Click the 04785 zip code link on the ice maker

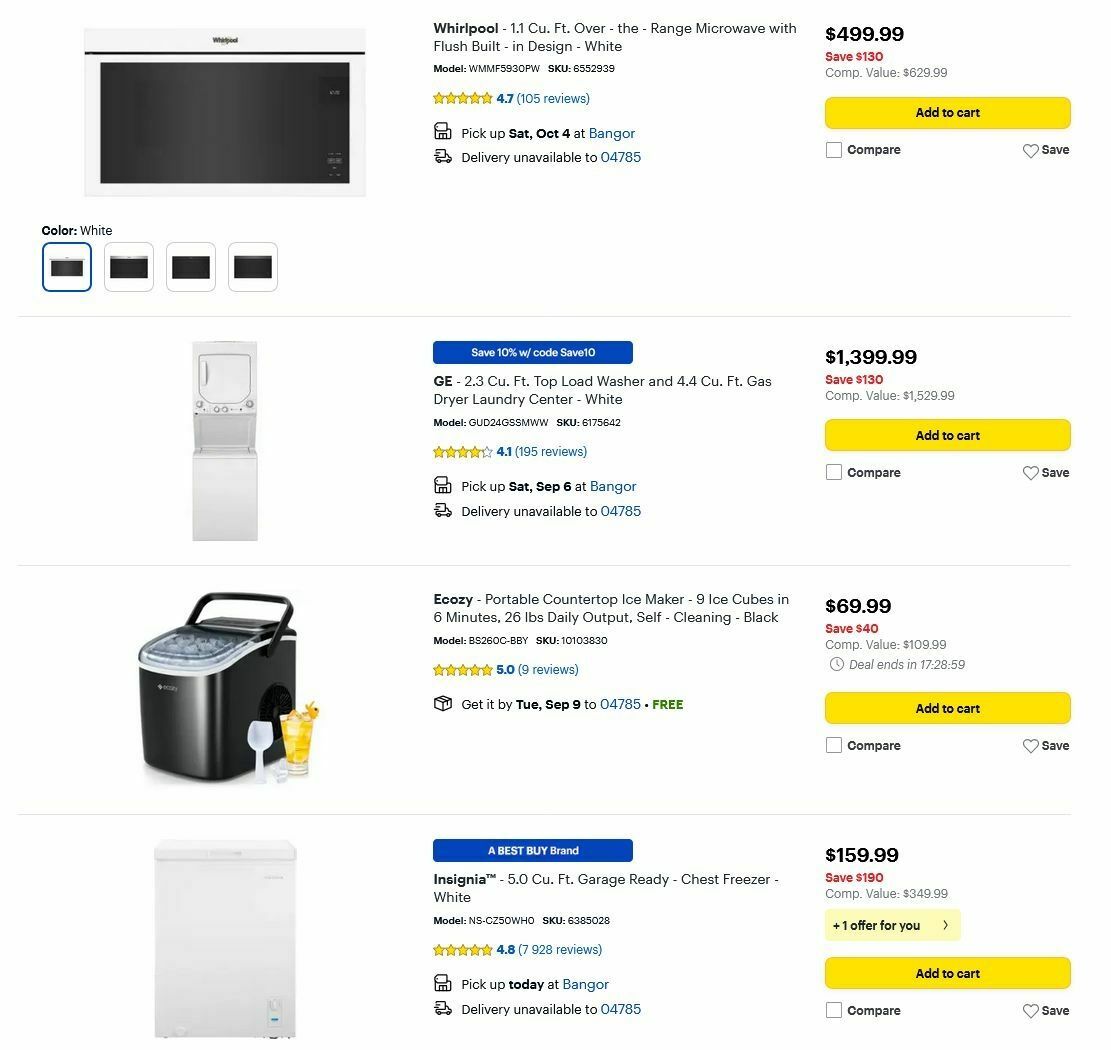point(620,704)
